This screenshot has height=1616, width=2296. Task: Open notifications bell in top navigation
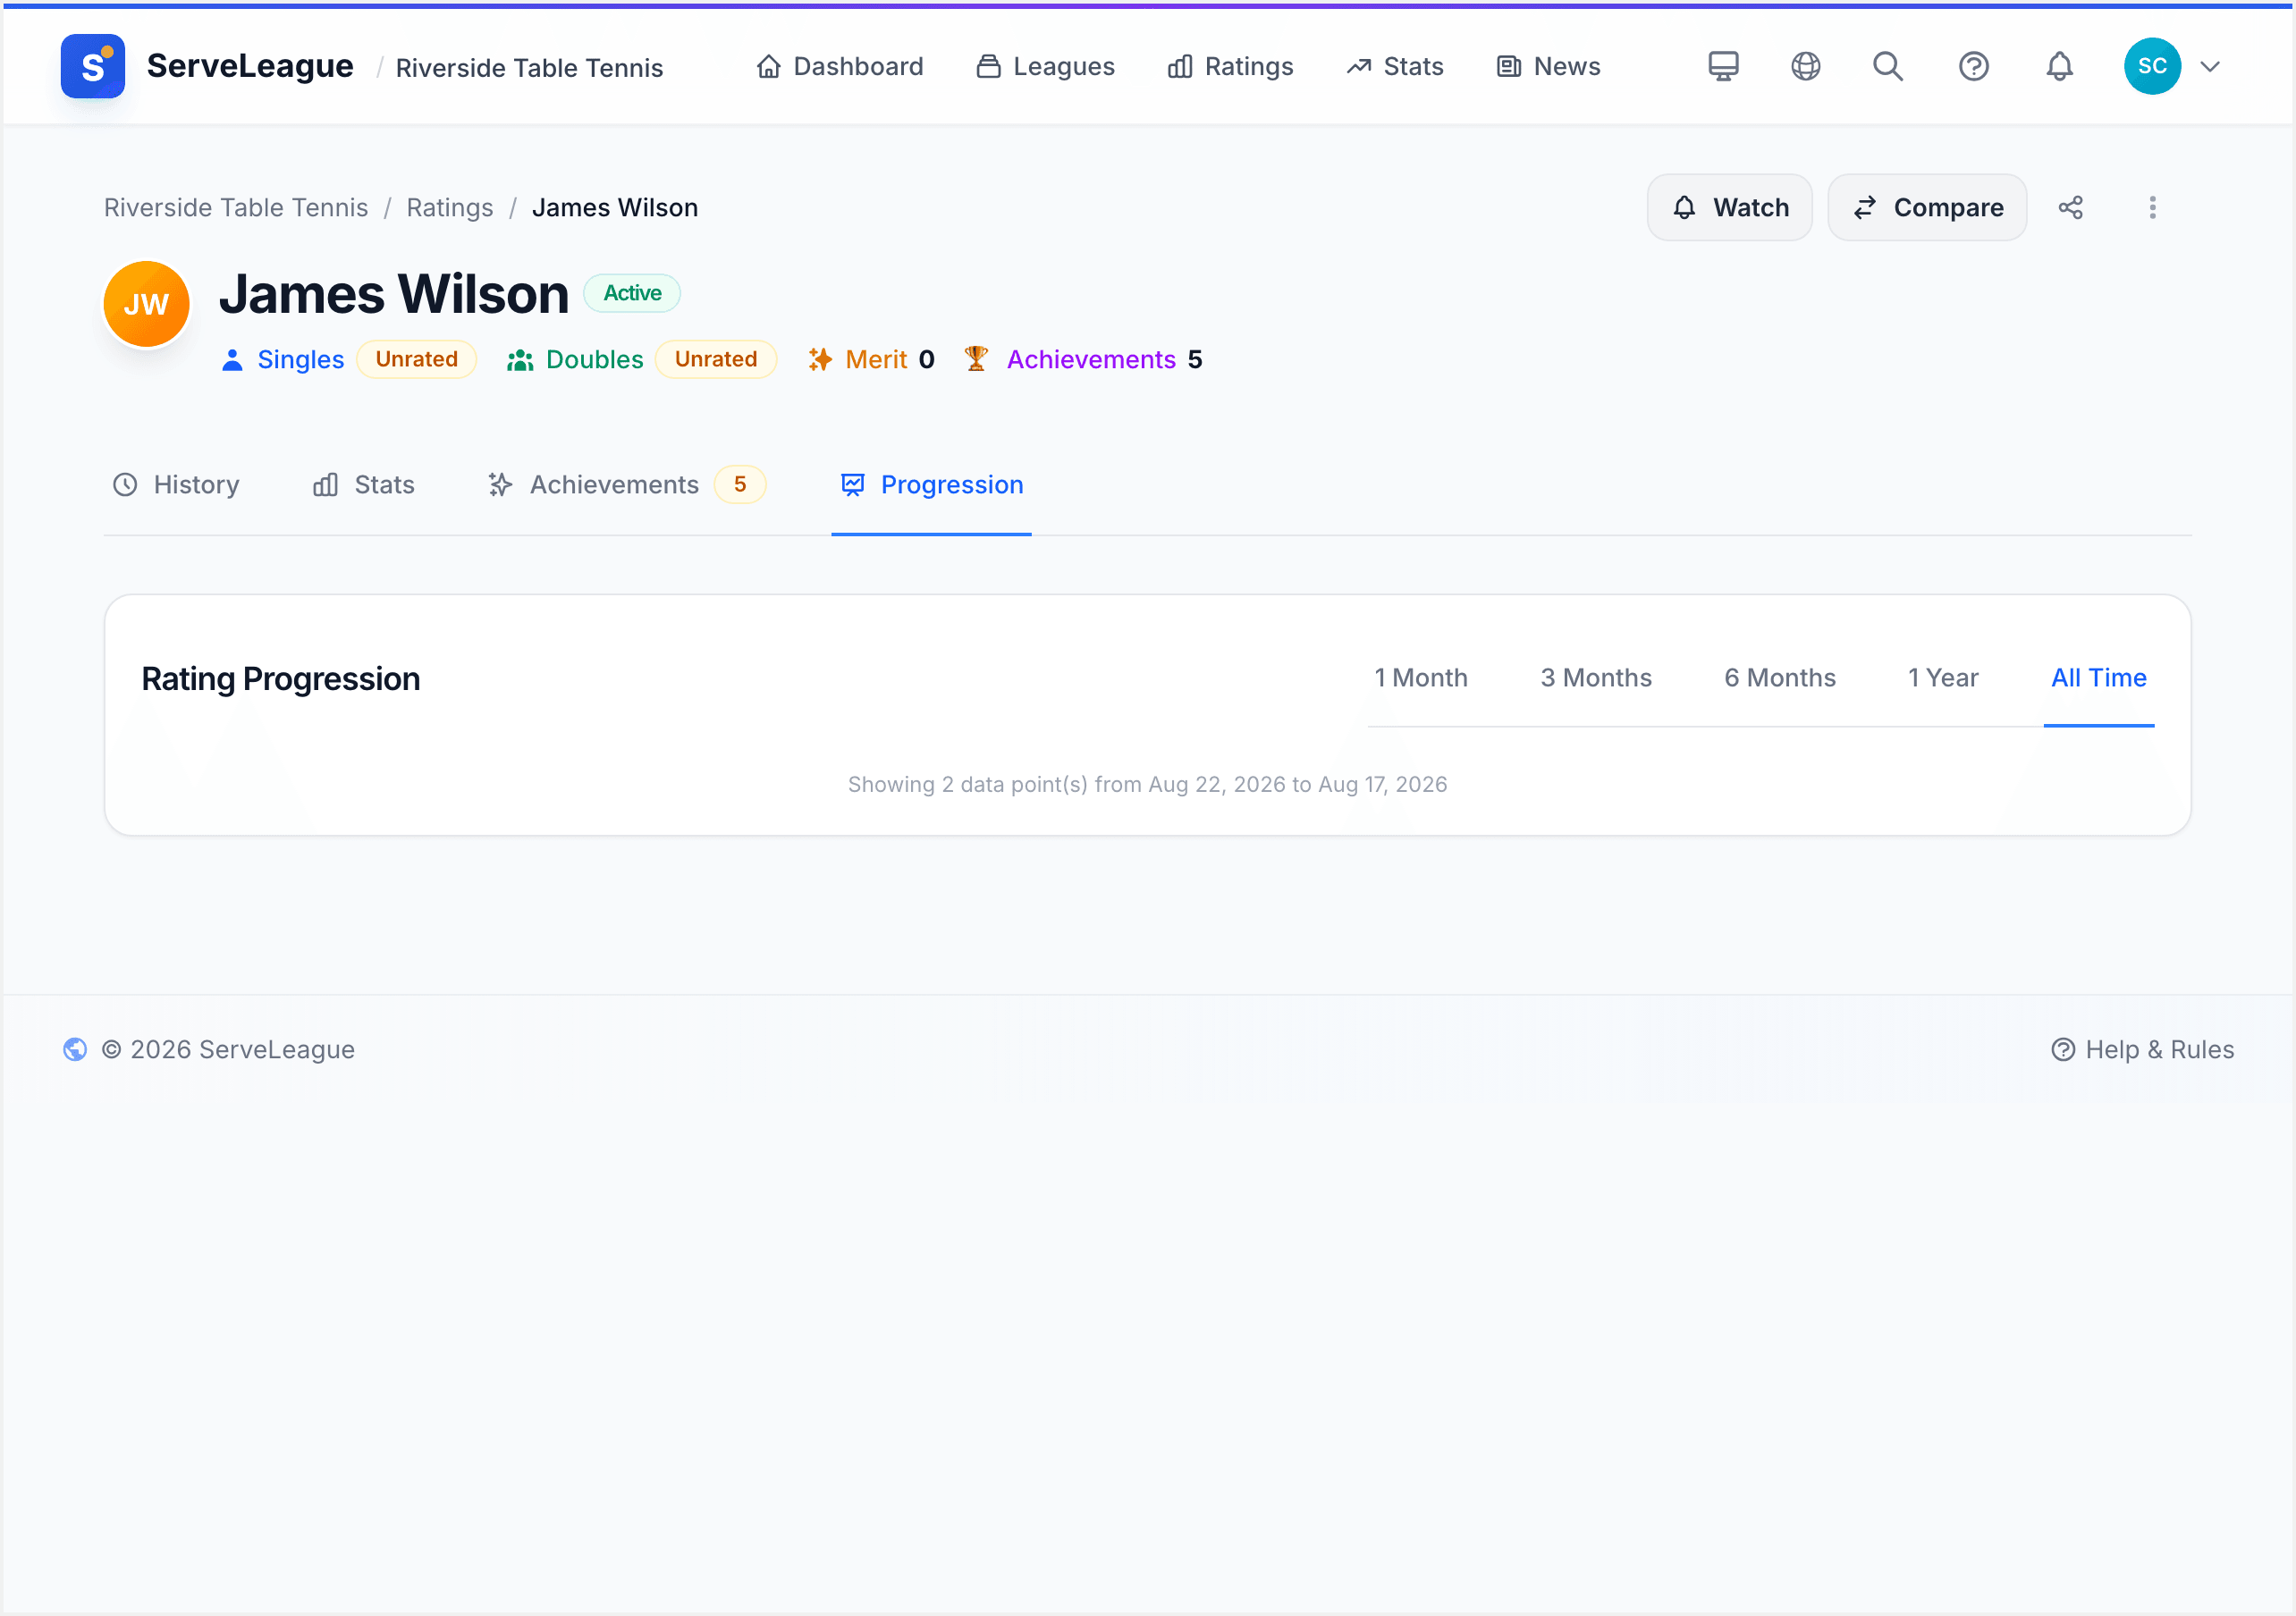2059,66
